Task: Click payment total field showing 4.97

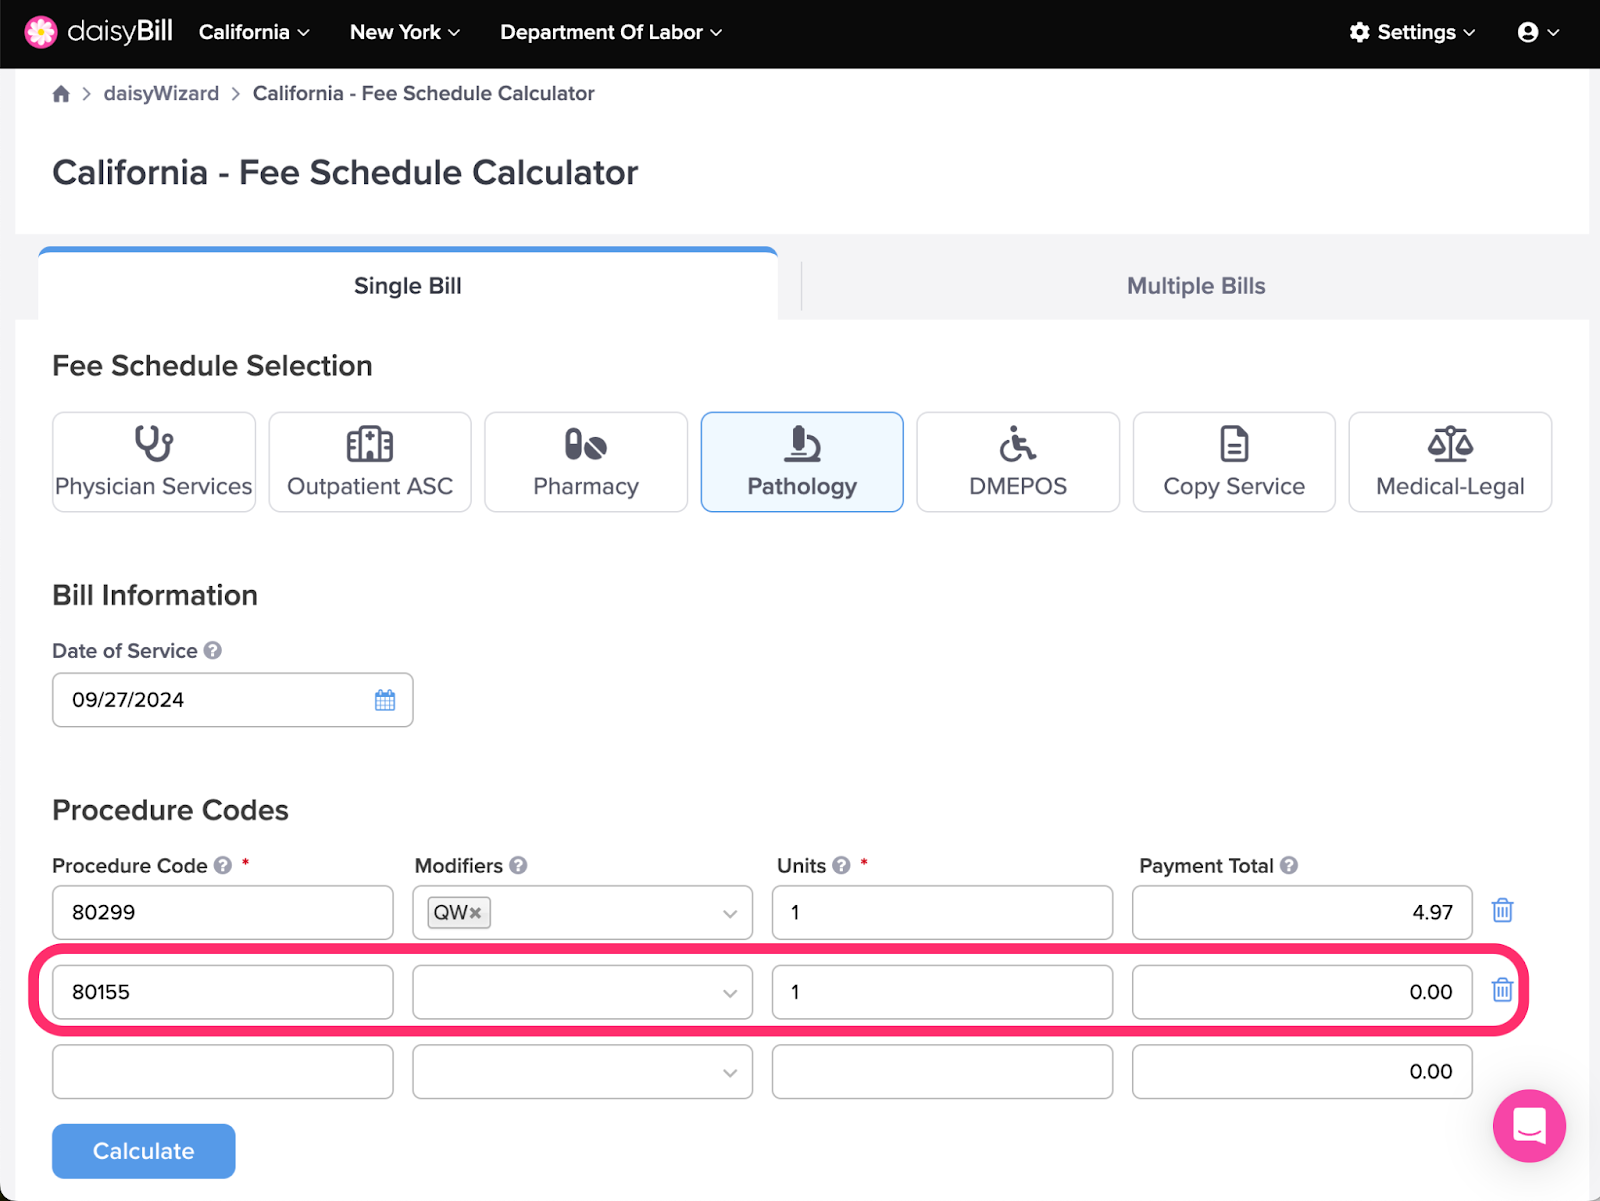Action: (1302, 912)
